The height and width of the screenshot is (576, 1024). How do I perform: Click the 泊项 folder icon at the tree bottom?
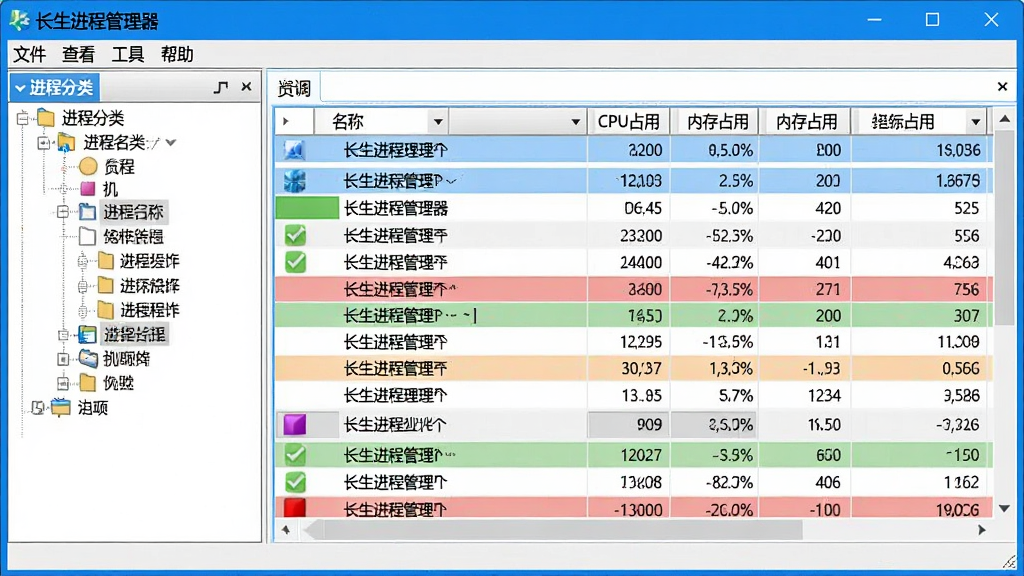(x=61, y=408)
